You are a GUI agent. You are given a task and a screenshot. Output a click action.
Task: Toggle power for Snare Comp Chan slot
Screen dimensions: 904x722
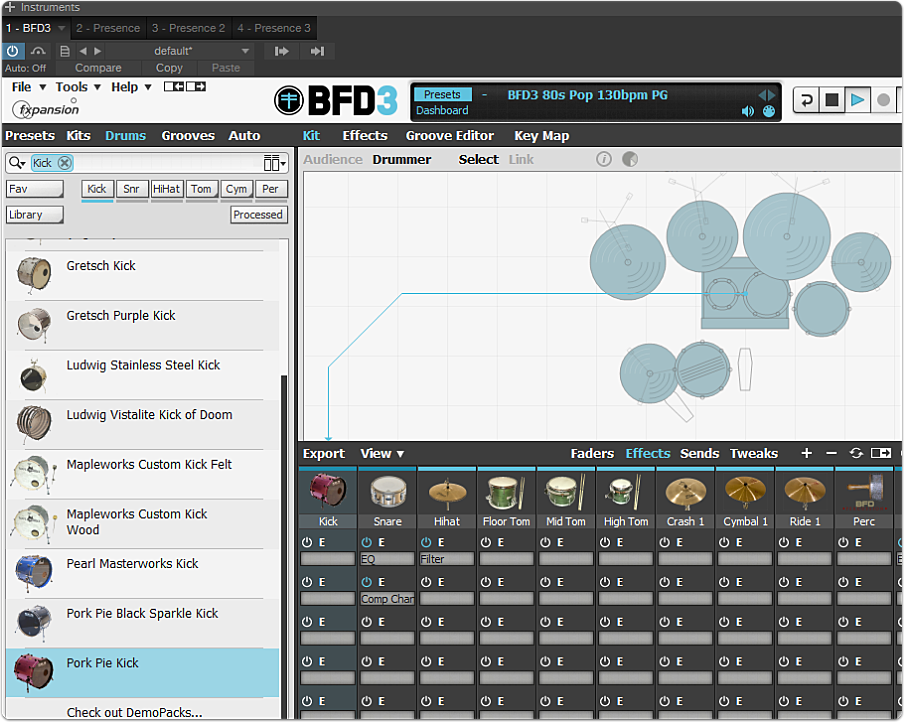point(367,582)
